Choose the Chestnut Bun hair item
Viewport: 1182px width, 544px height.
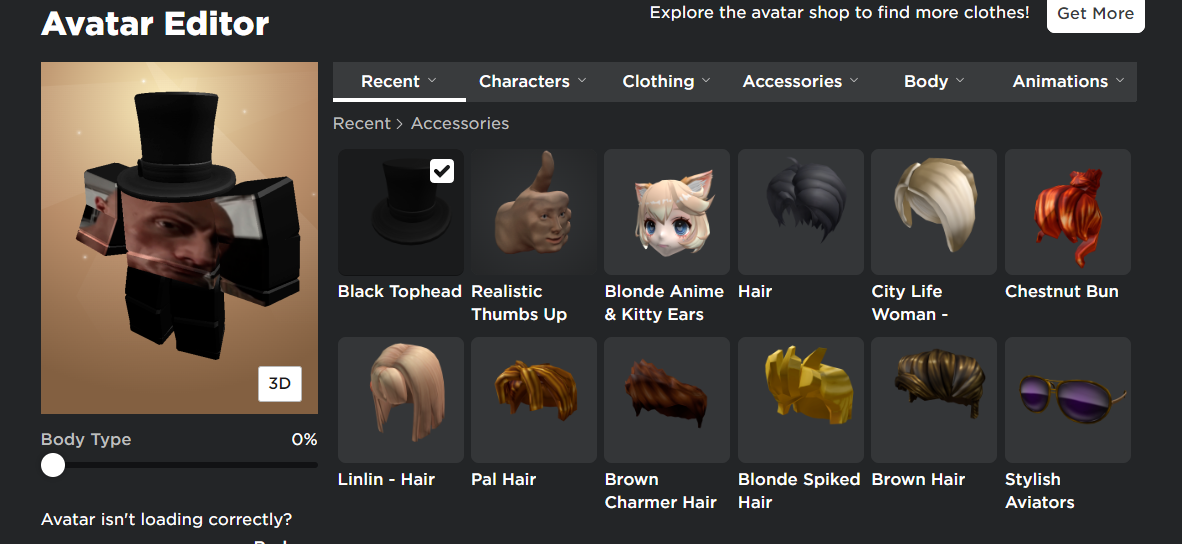[1067, 212]
